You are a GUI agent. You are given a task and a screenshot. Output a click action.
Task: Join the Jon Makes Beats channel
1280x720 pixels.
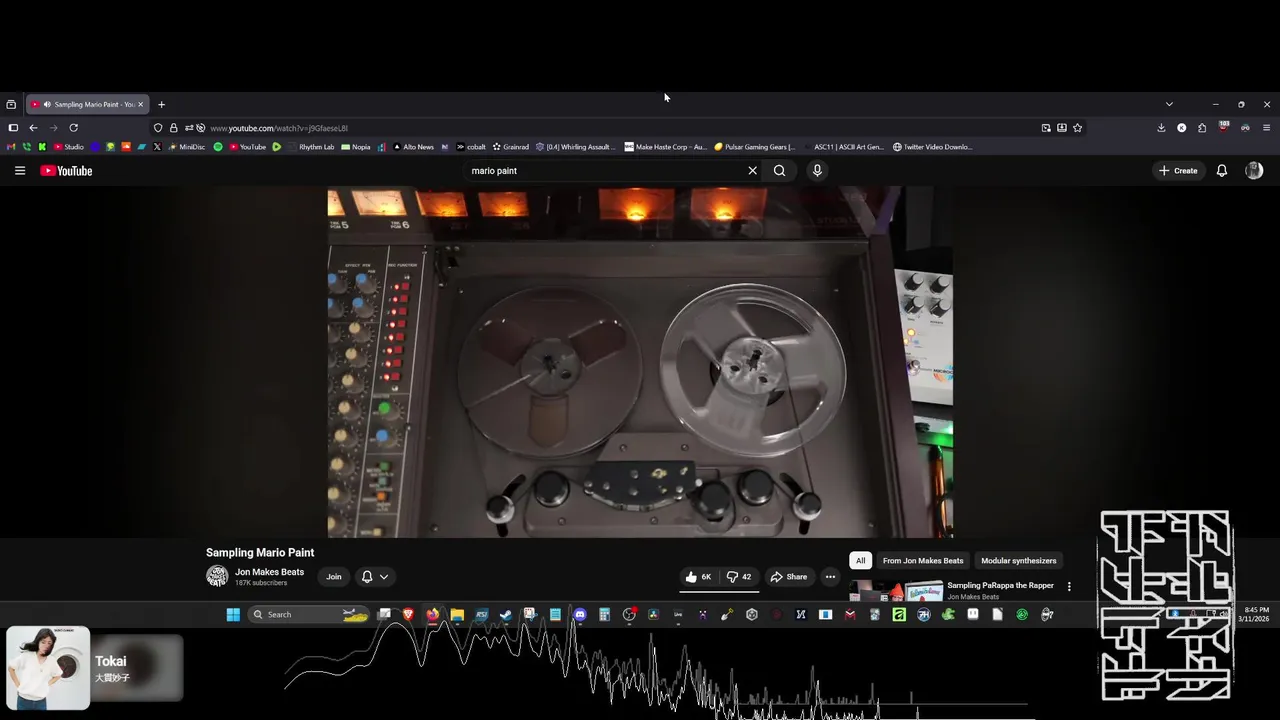(334, 577)
